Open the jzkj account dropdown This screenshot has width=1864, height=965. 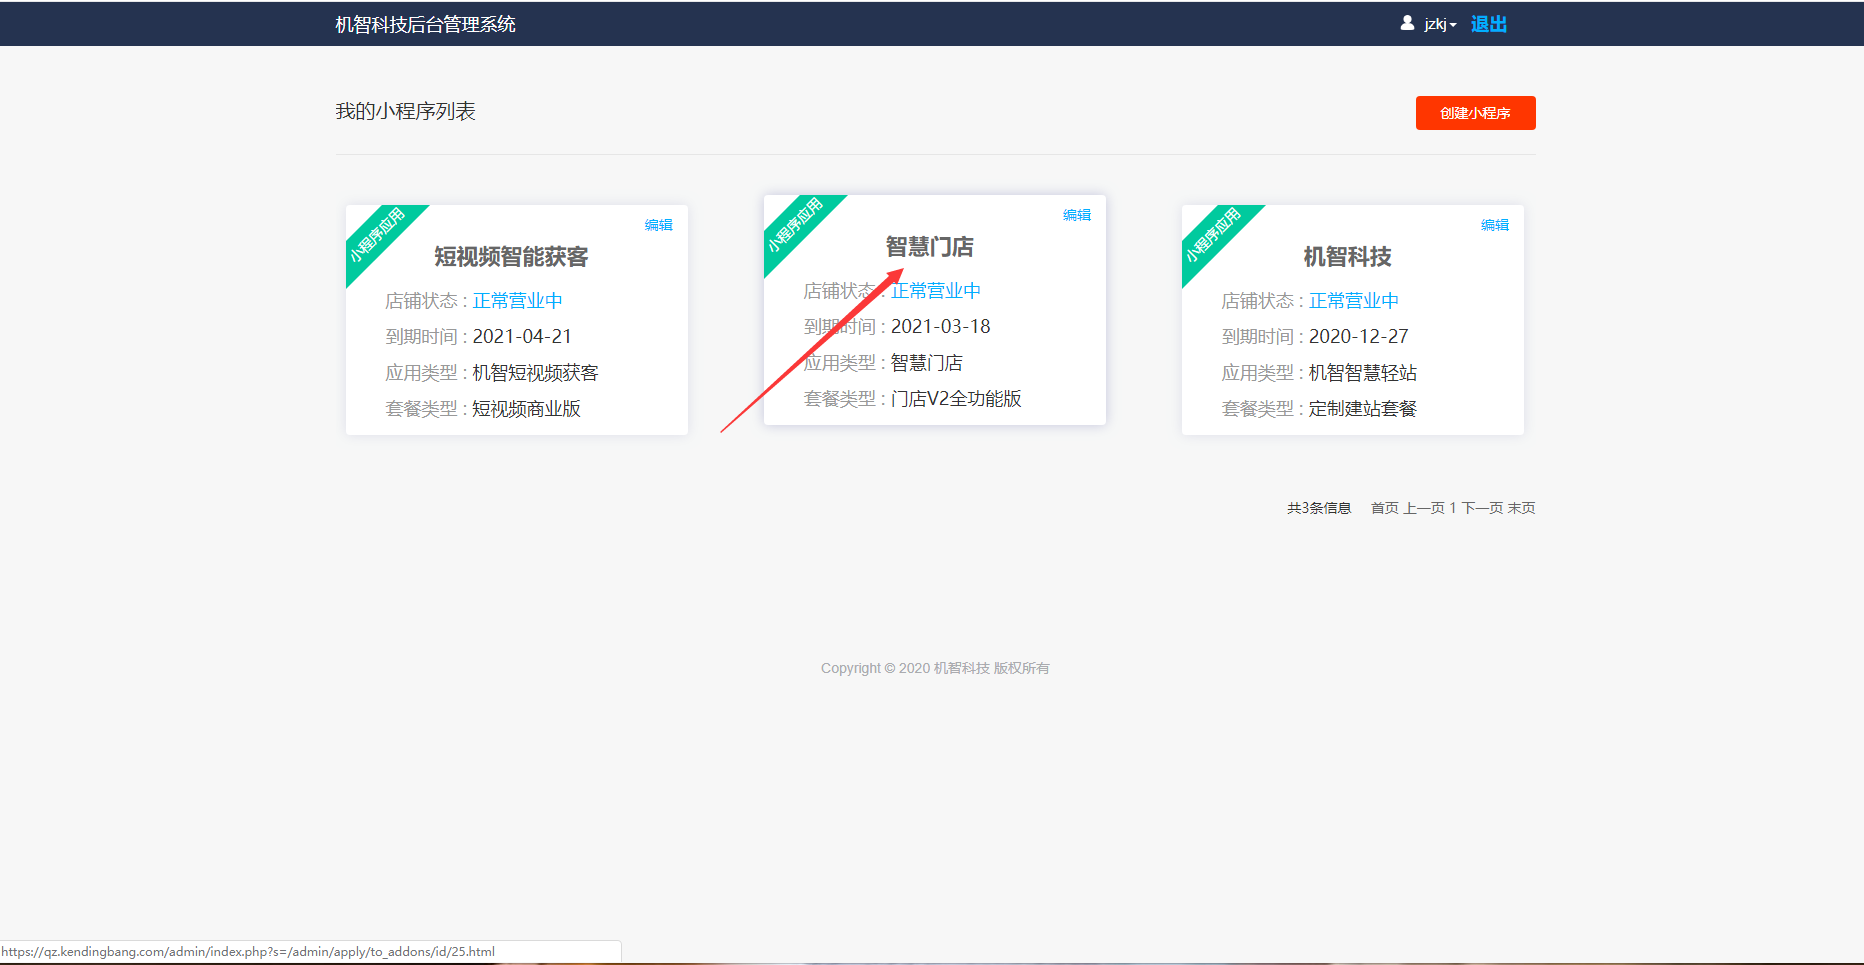(x=1440, y=24)
